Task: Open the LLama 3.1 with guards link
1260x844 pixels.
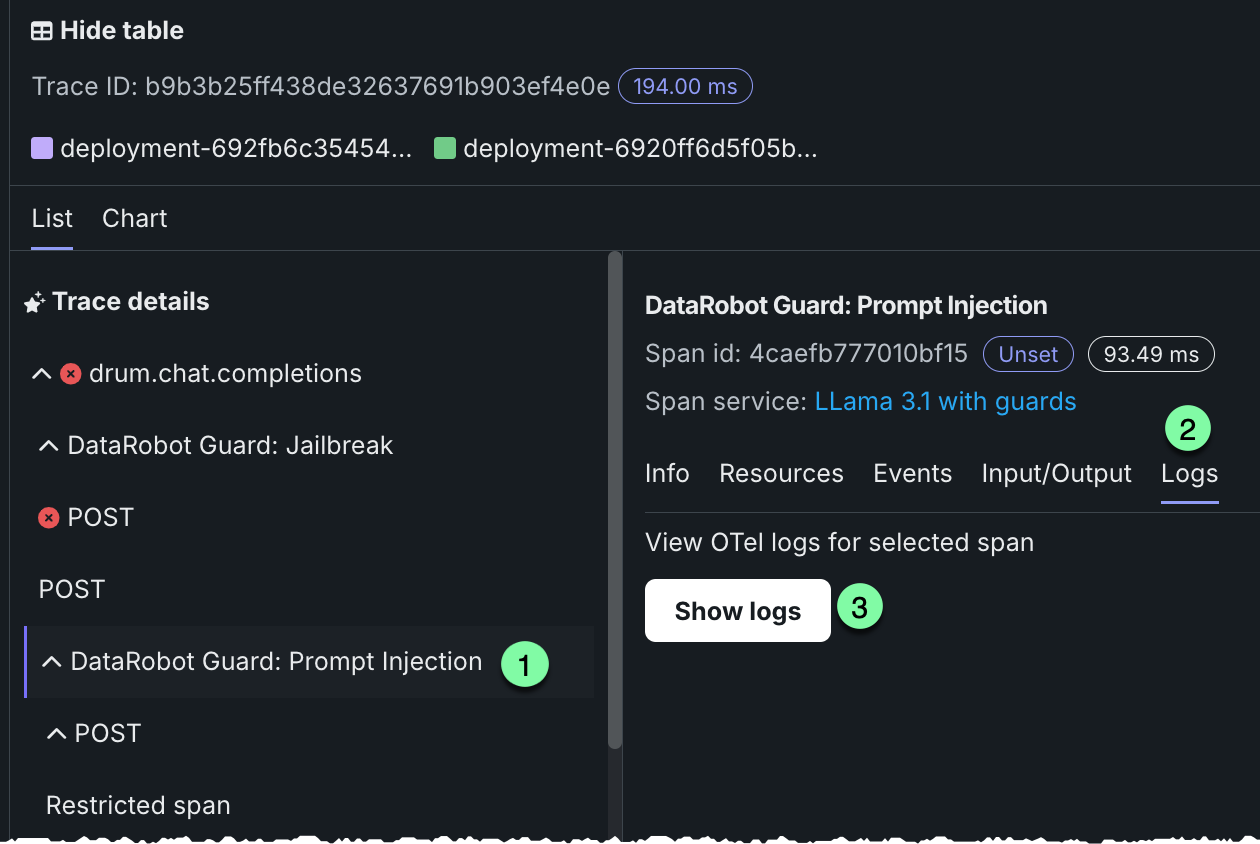Action: click(x=945, y=402)
